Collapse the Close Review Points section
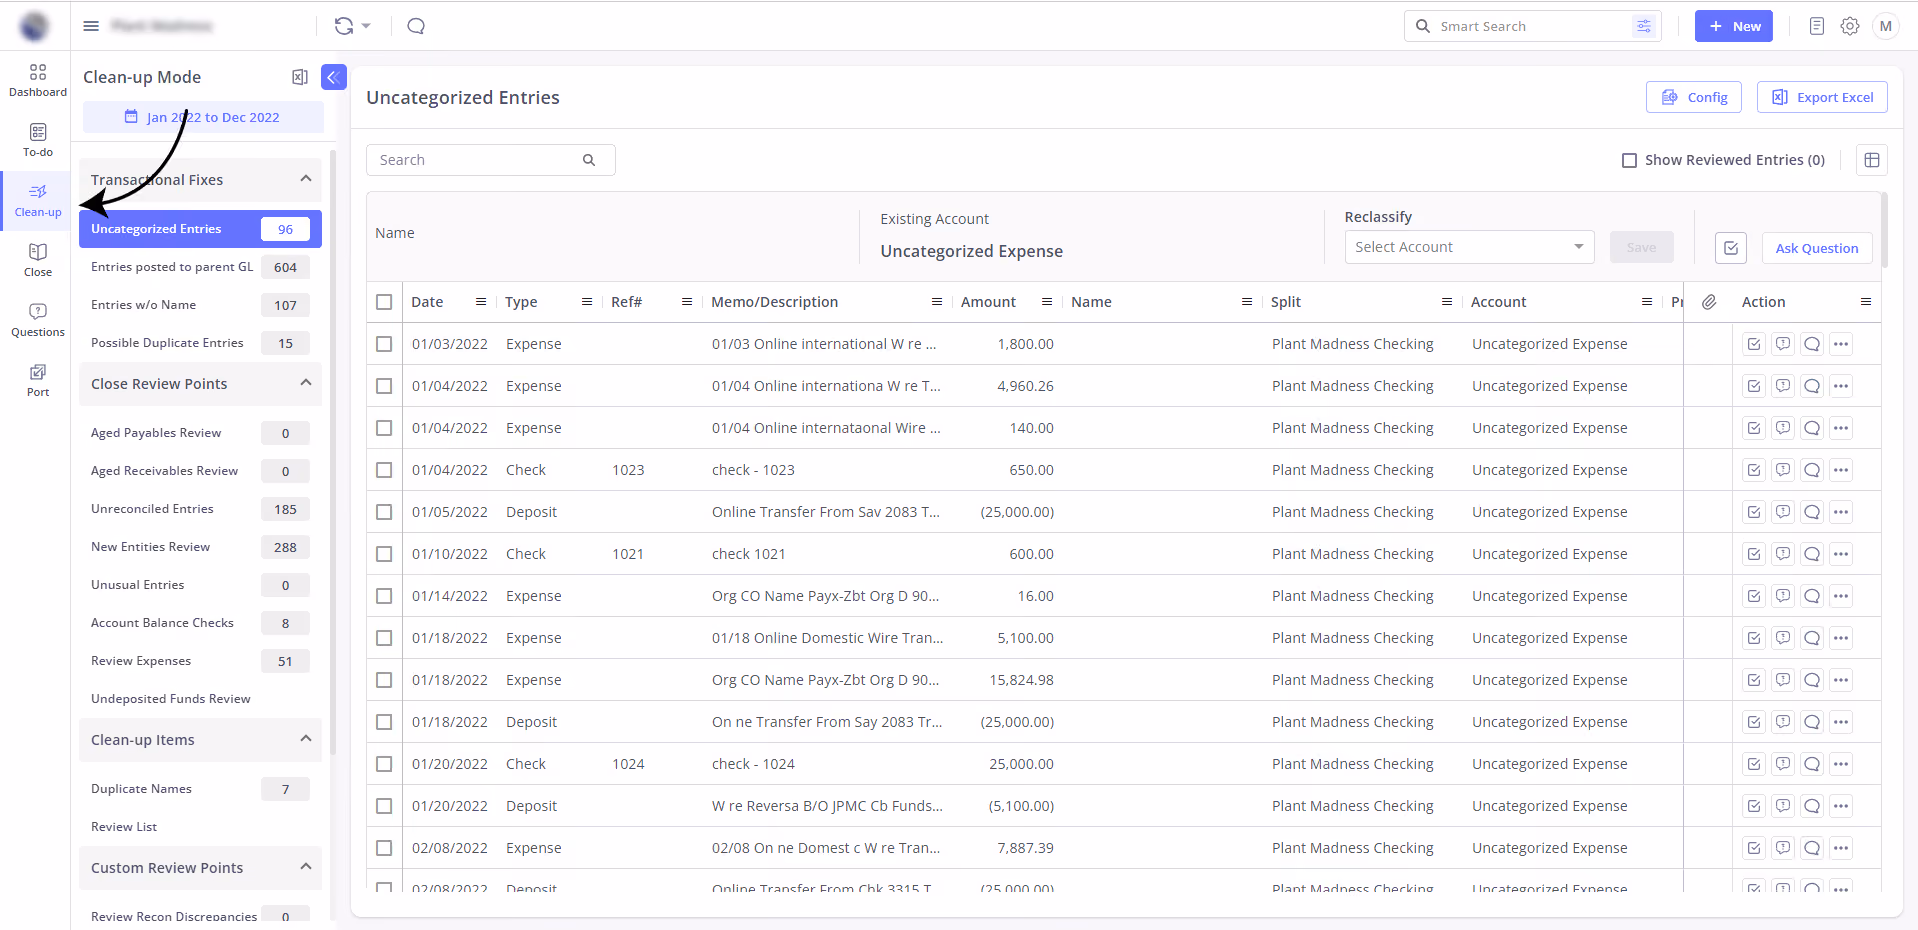The image size is (1918, 930). [306, 383]
